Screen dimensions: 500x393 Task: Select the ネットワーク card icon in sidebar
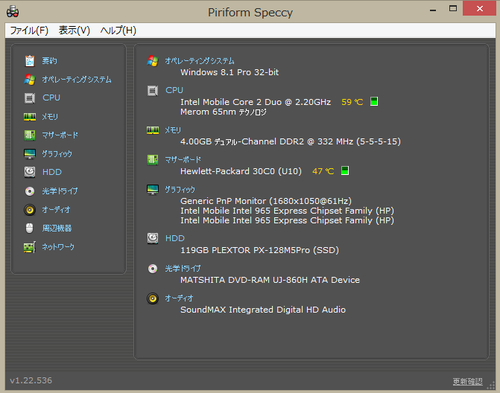[x=30, y=247]
